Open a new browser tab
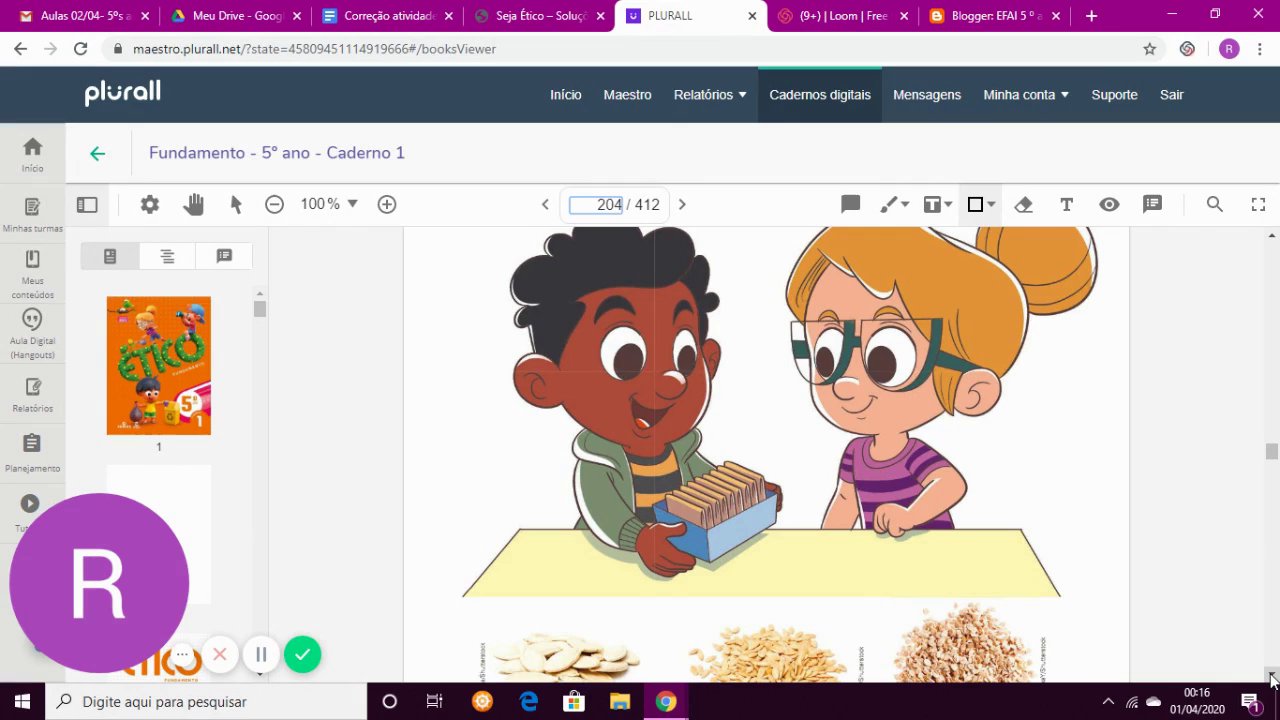The height and width of the screenshot is (720, 1280). tap(1091, 16)
